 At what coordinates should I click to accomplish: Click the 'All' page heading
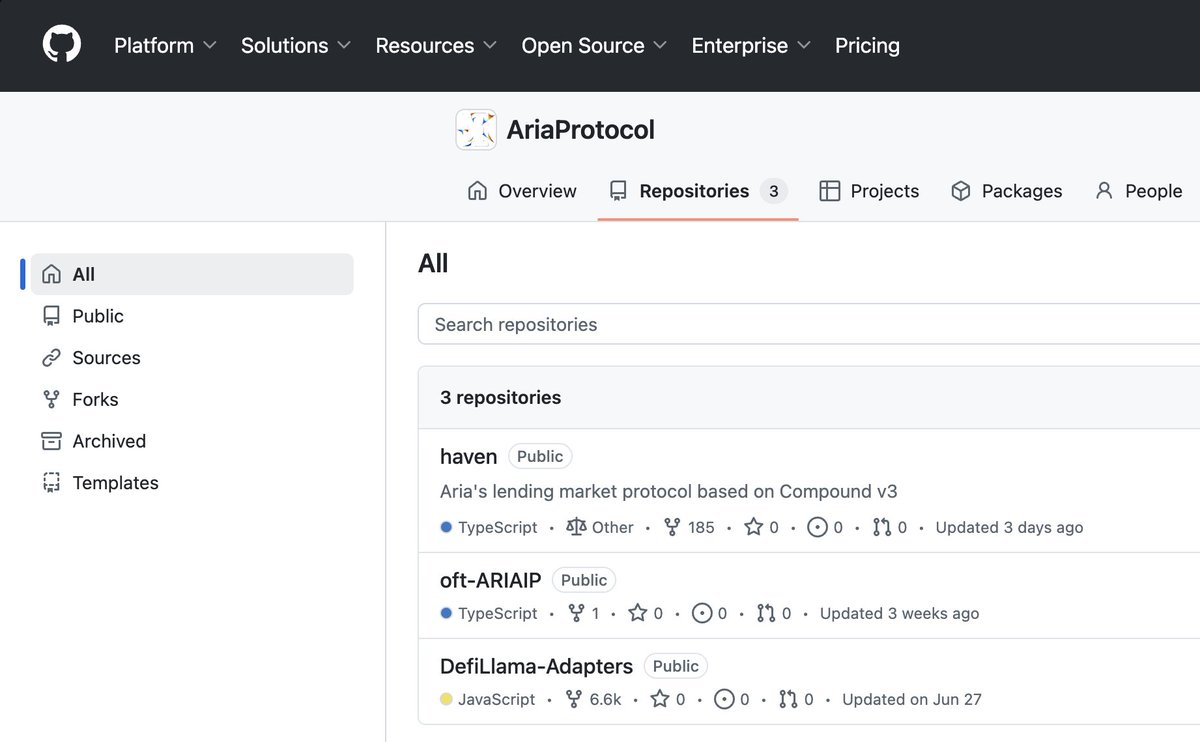point(433,263)
